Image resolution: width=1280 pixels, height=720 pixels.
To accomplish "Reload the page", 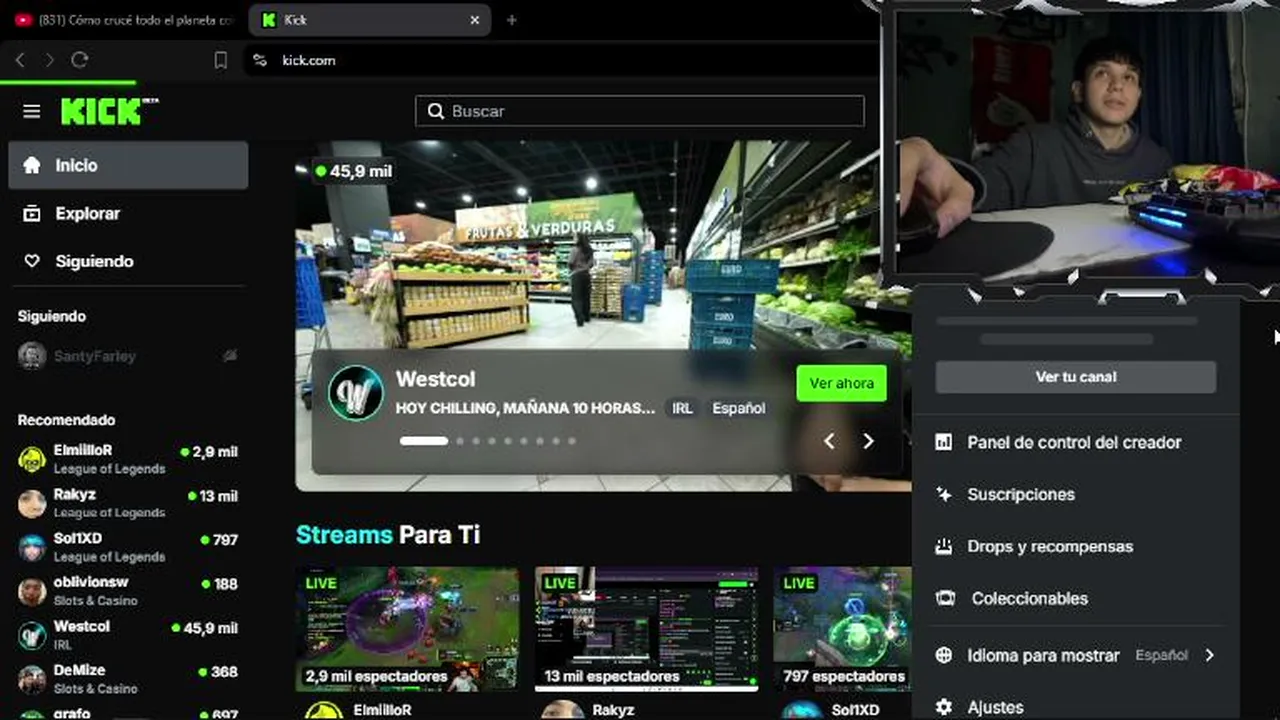I will coord(80,60).
